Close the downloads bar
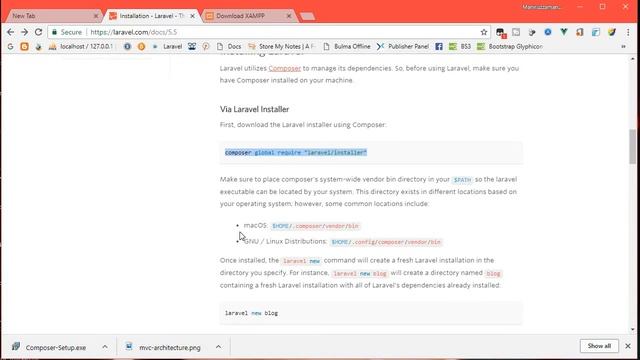 click(x=628, y=346)
